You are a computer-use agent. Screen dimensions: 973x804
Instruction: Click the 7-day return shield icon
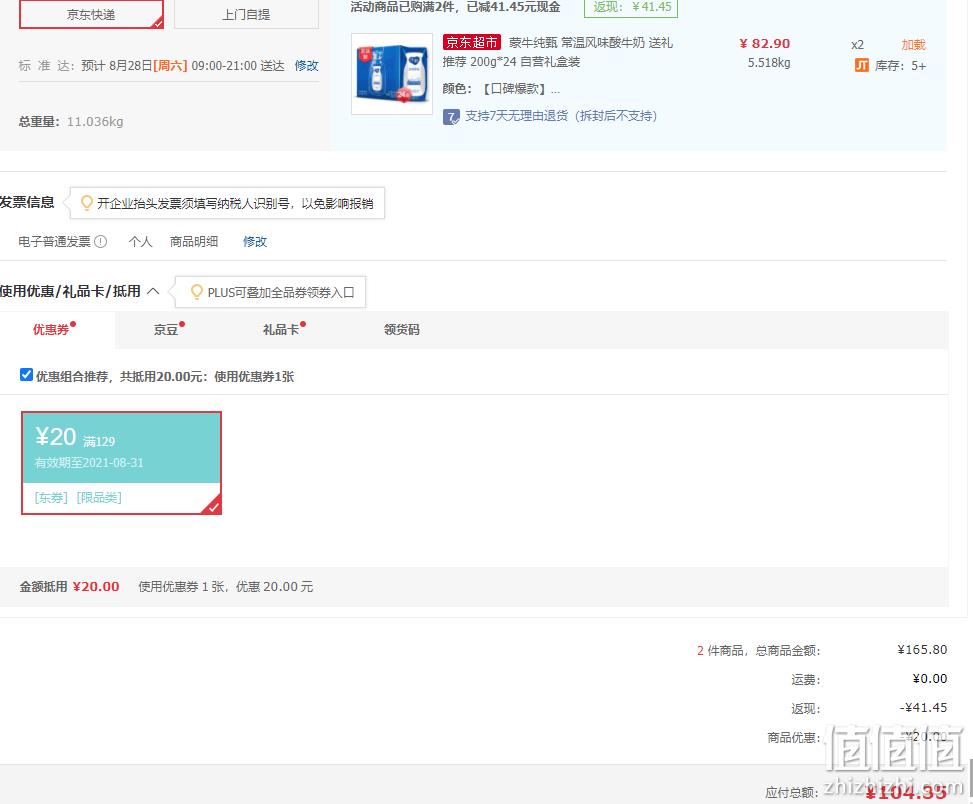pos(451,117)
